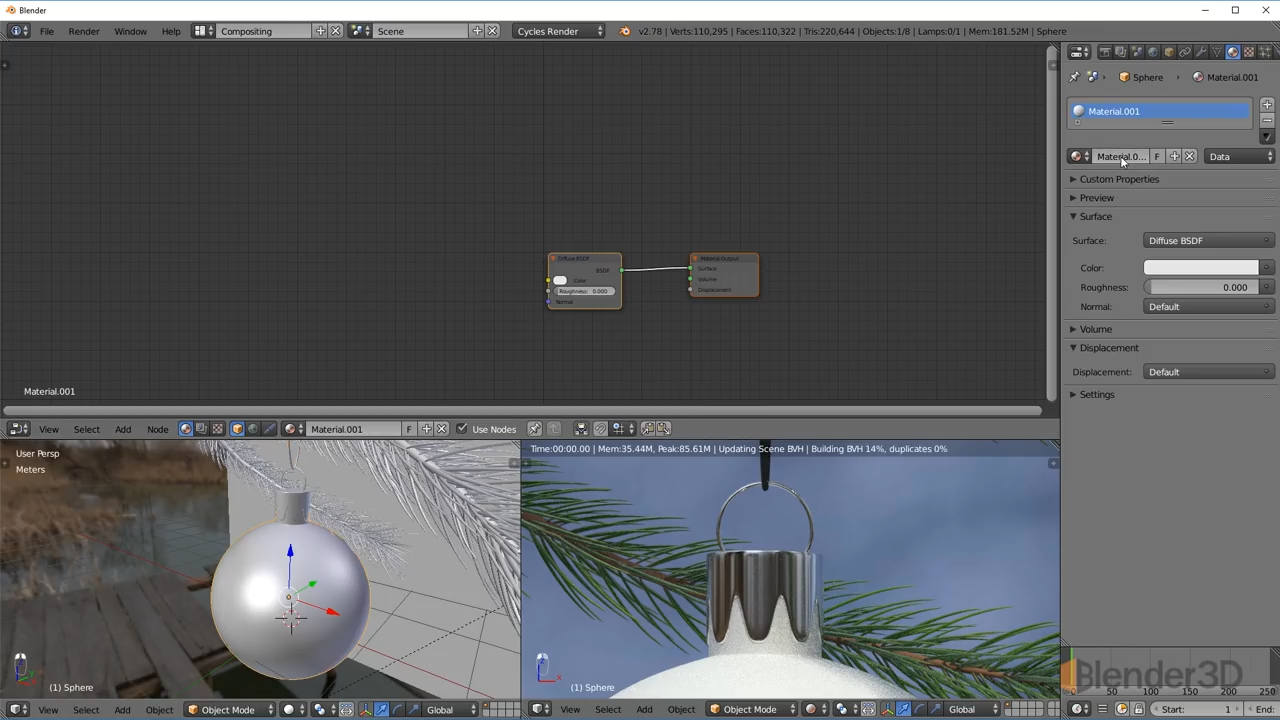Toggle the pin icon in properties breadcrumb
The width and height of the screenshot is (1280, 720).
pos(1074,77)
